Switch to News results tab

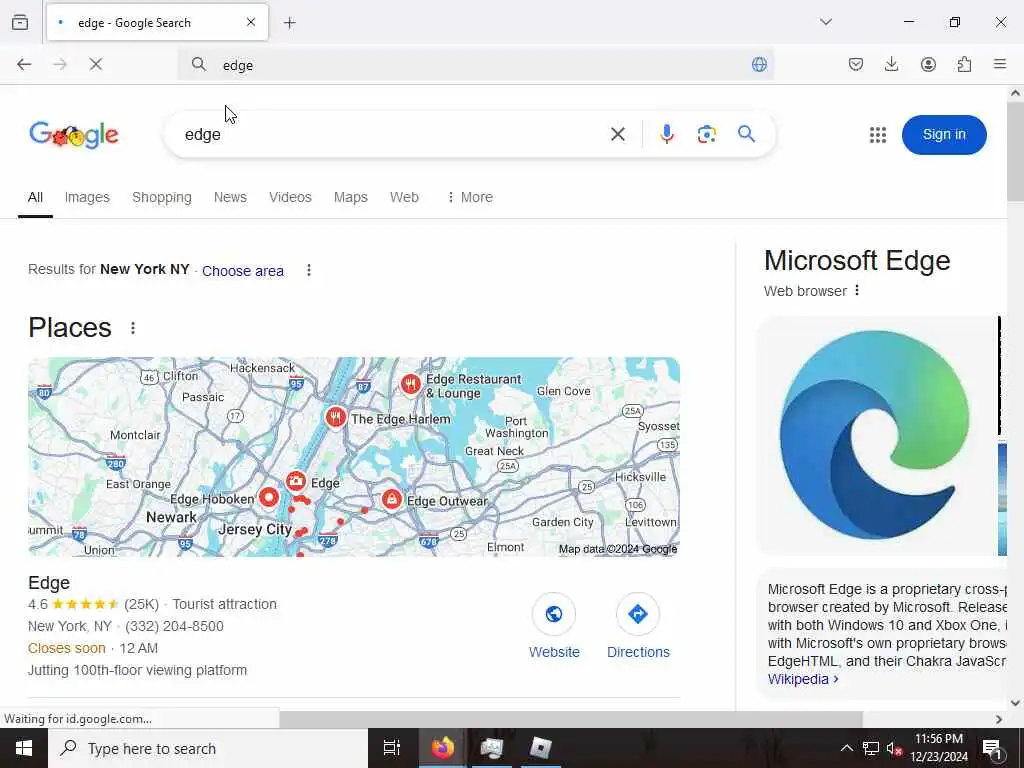[x=230, y=197]
